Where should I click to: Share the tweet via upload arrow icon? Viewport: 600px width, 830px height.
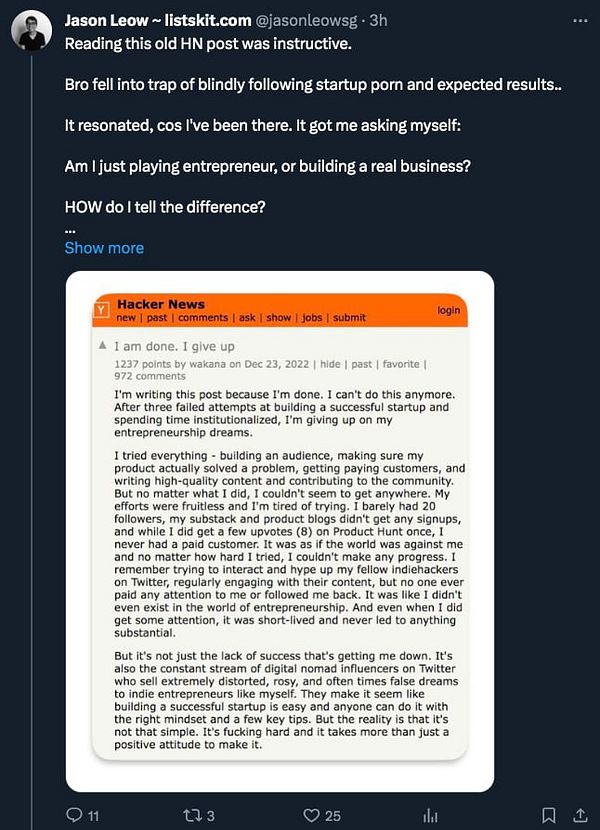click(580, 815)
